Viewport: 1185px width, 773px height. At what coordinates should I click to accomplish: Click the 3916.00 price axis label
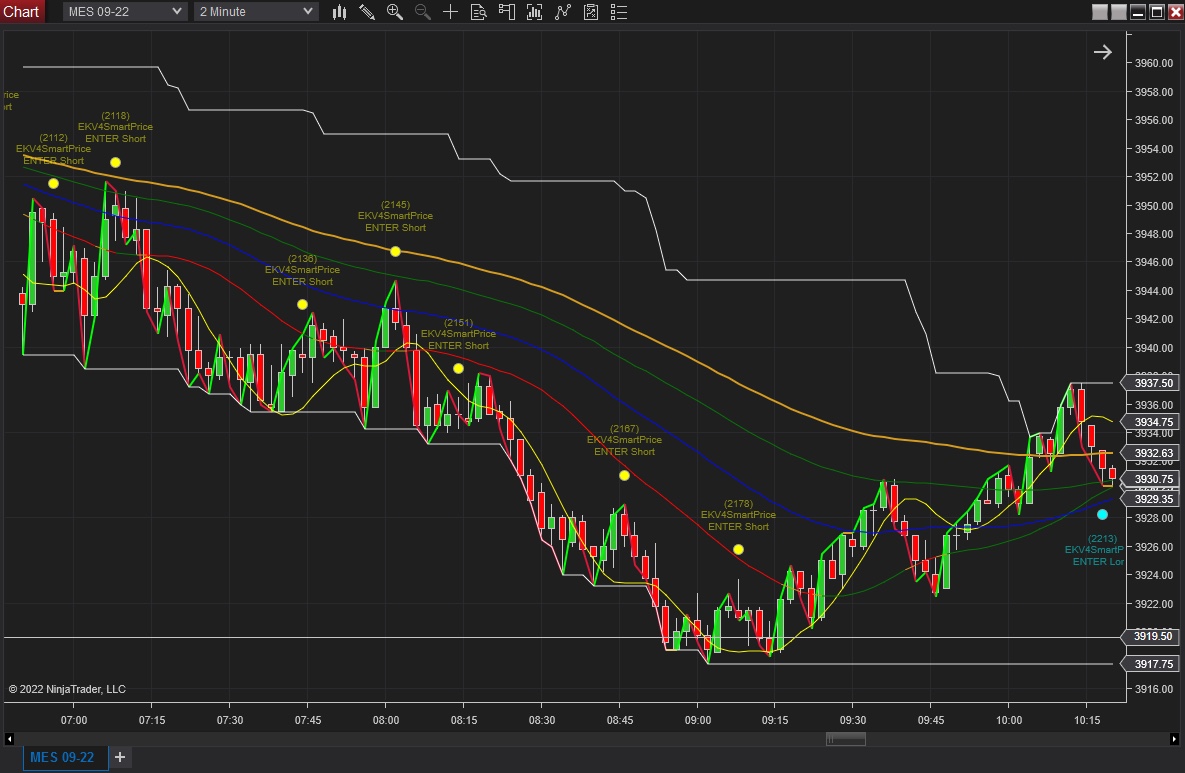[x=1154, y=689]
